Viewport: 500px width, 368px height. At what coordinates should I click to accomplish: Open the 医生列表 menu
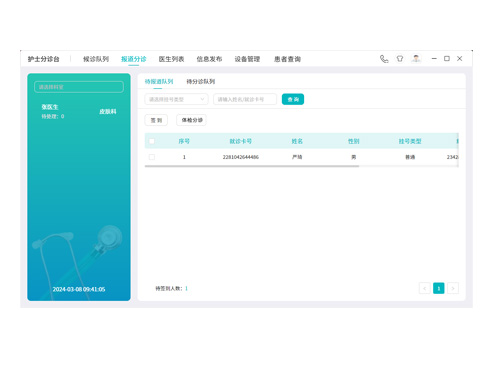coord(171,59)
